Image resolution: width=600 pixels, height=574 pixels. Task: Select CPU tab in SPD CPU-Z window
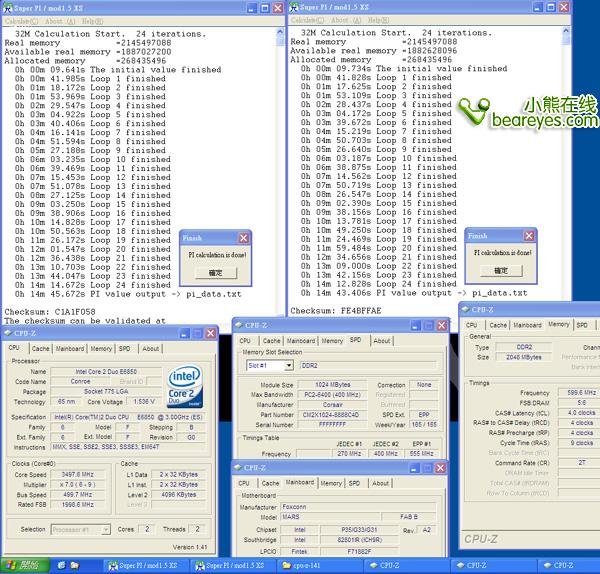coord(245,341)
